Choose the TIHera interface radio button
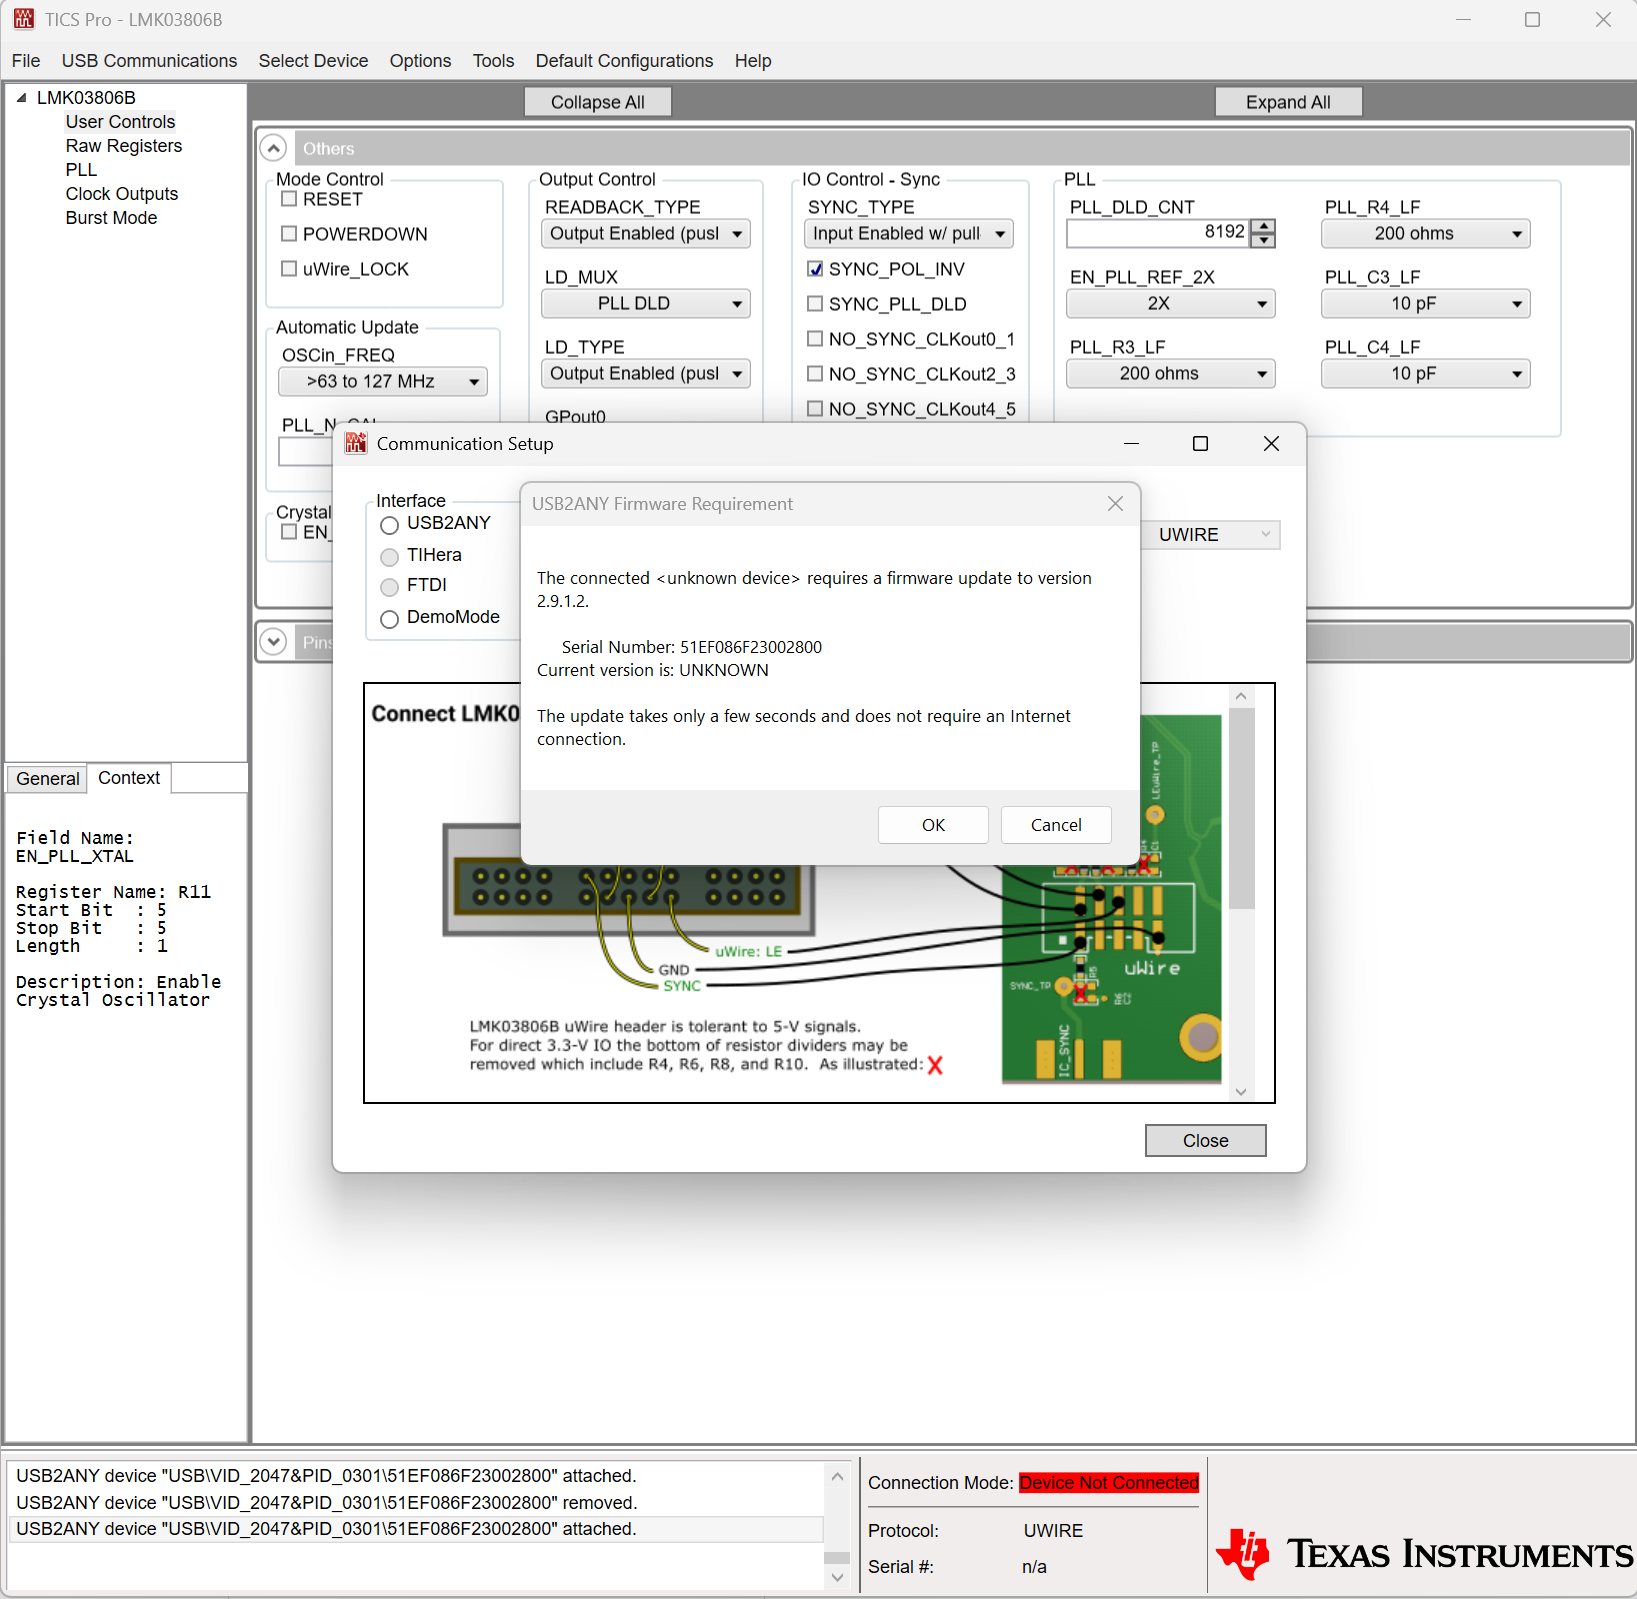 pyautogui.click(x=389, y=557)
